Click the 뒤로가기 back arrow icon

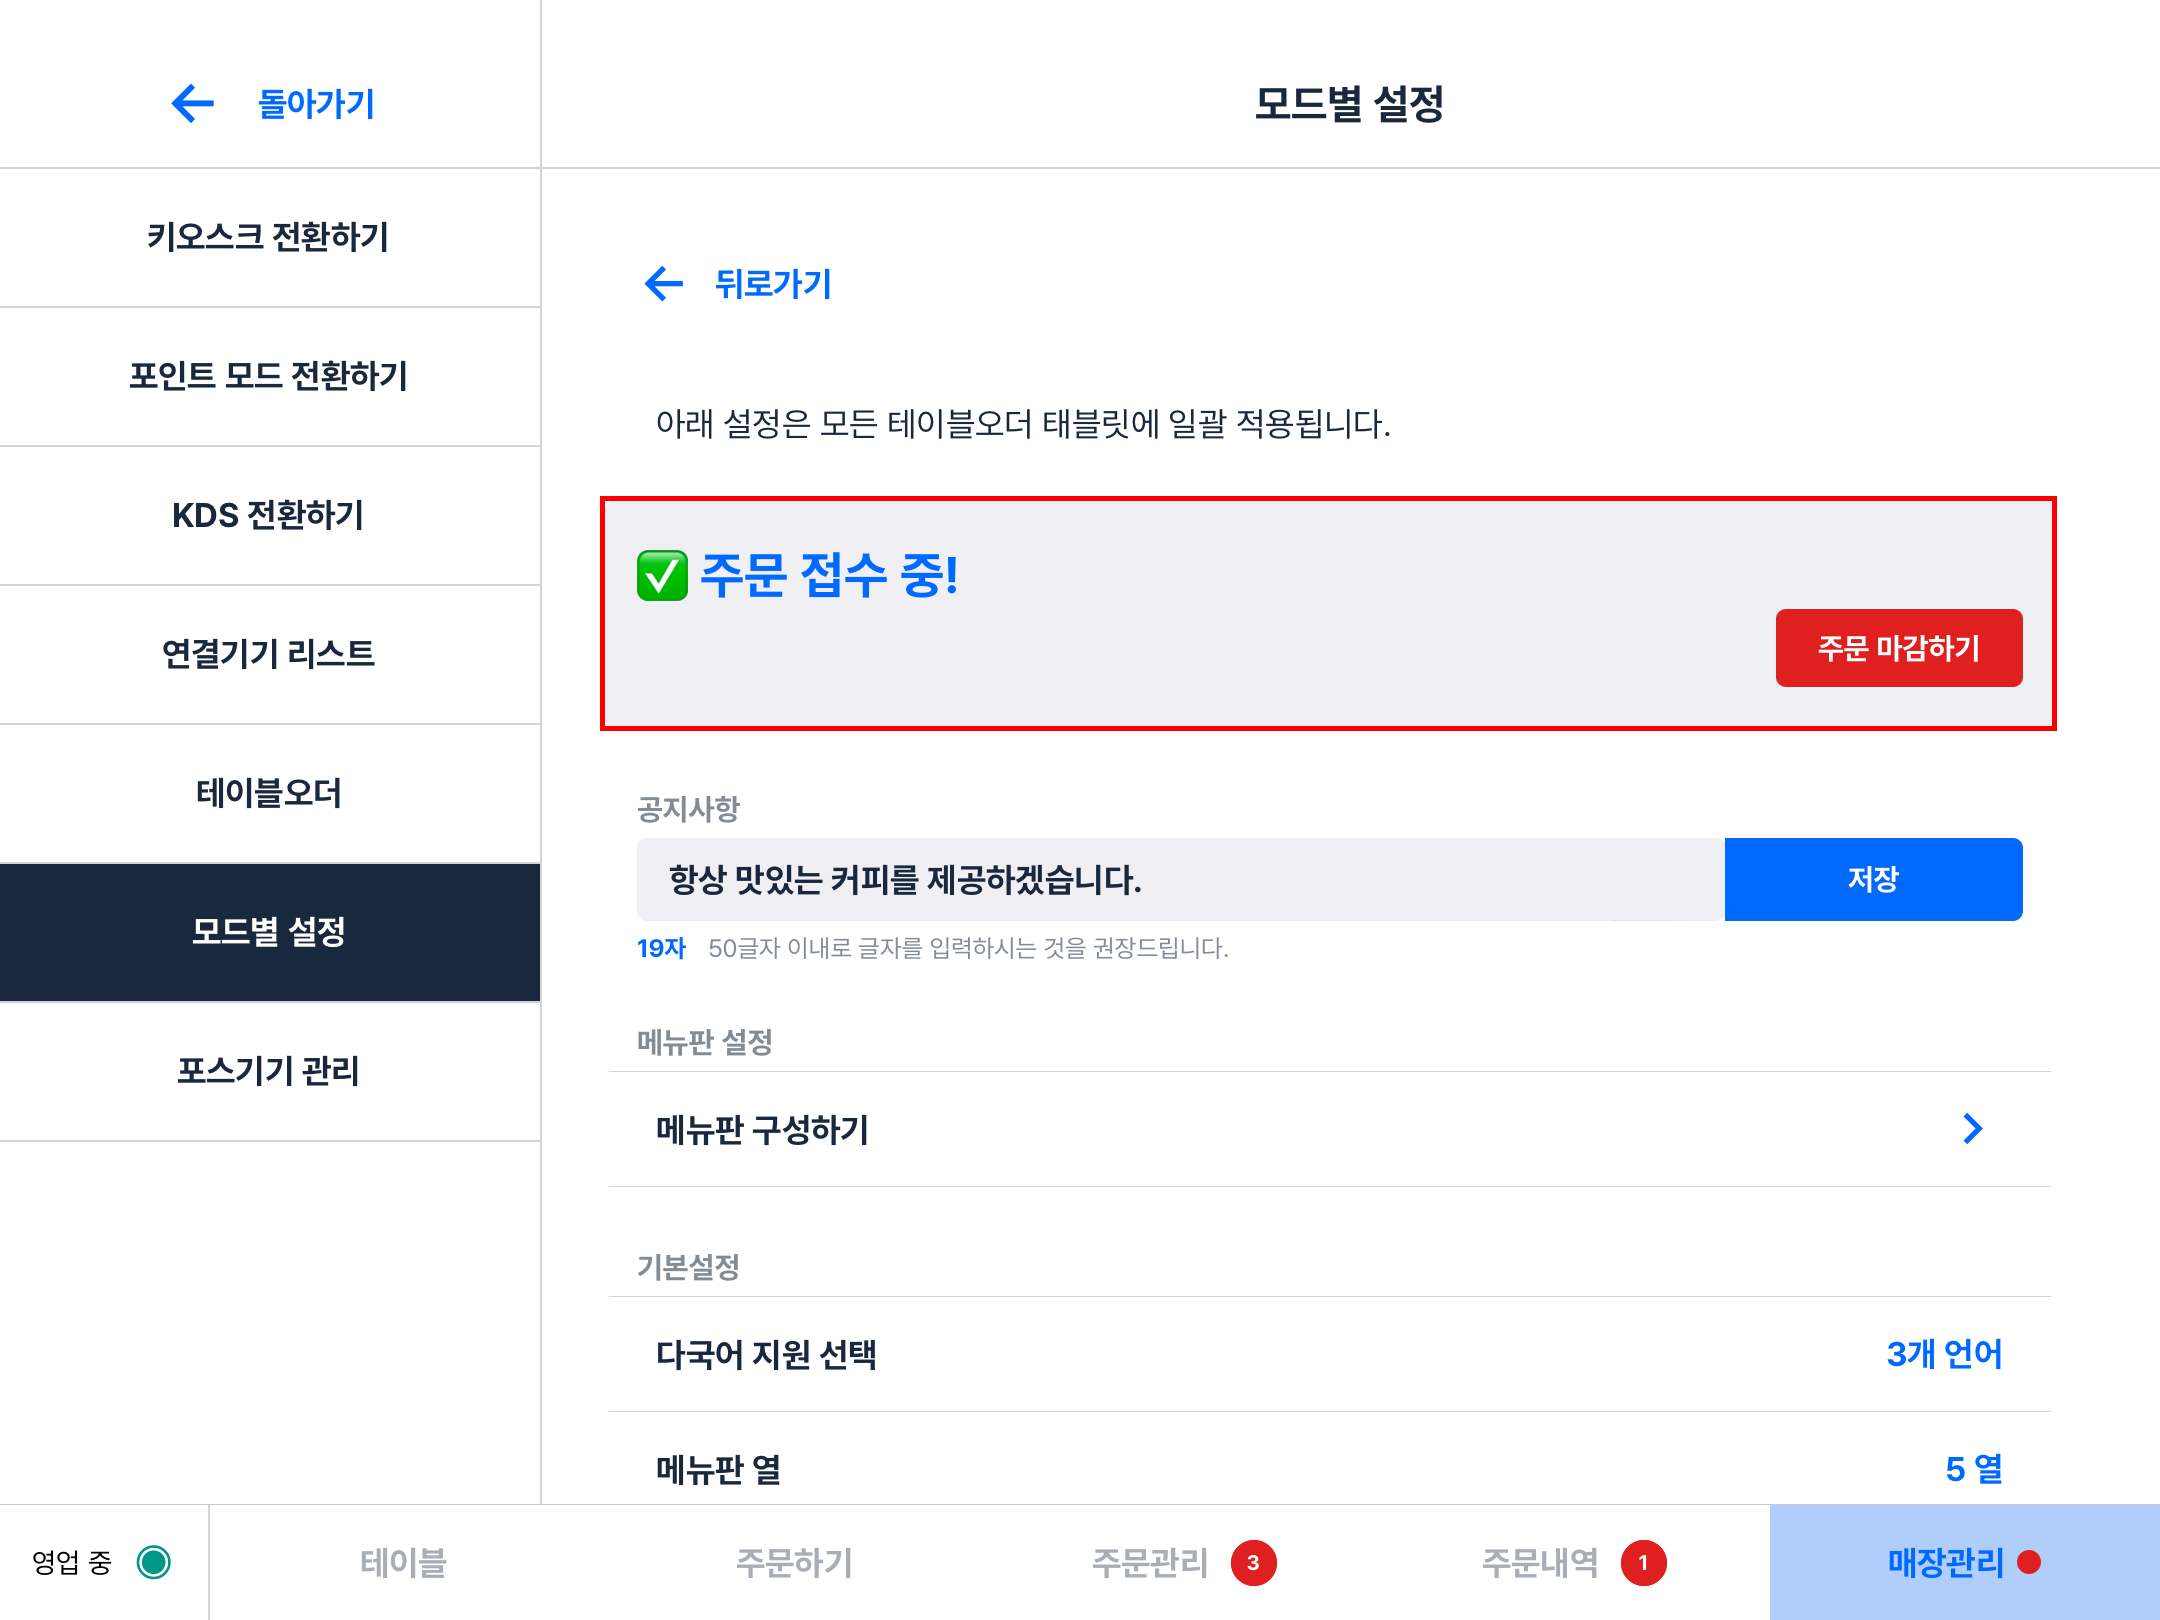click(x=664, y=284)
